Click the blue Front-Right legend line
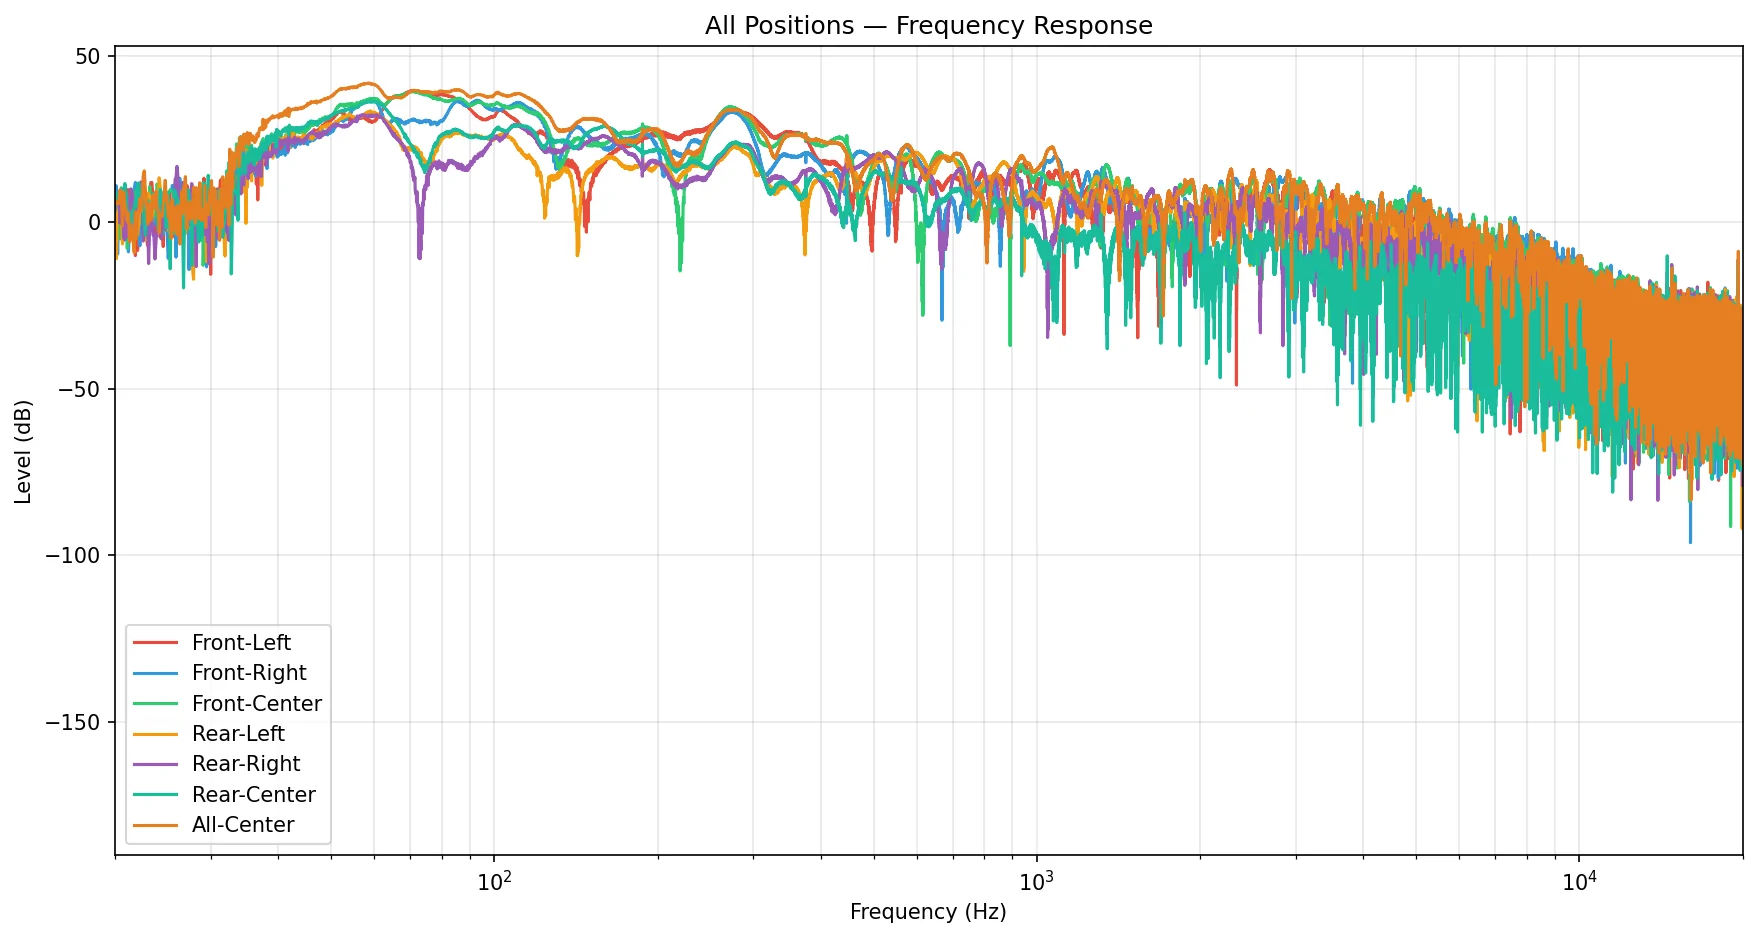The width and height of the screenshot is (1757, 938). point(155,673)
